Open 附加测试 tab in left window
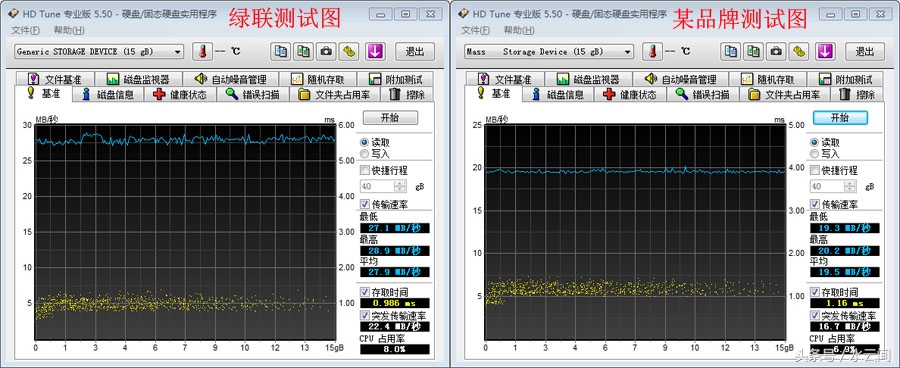 click(395, 79)
